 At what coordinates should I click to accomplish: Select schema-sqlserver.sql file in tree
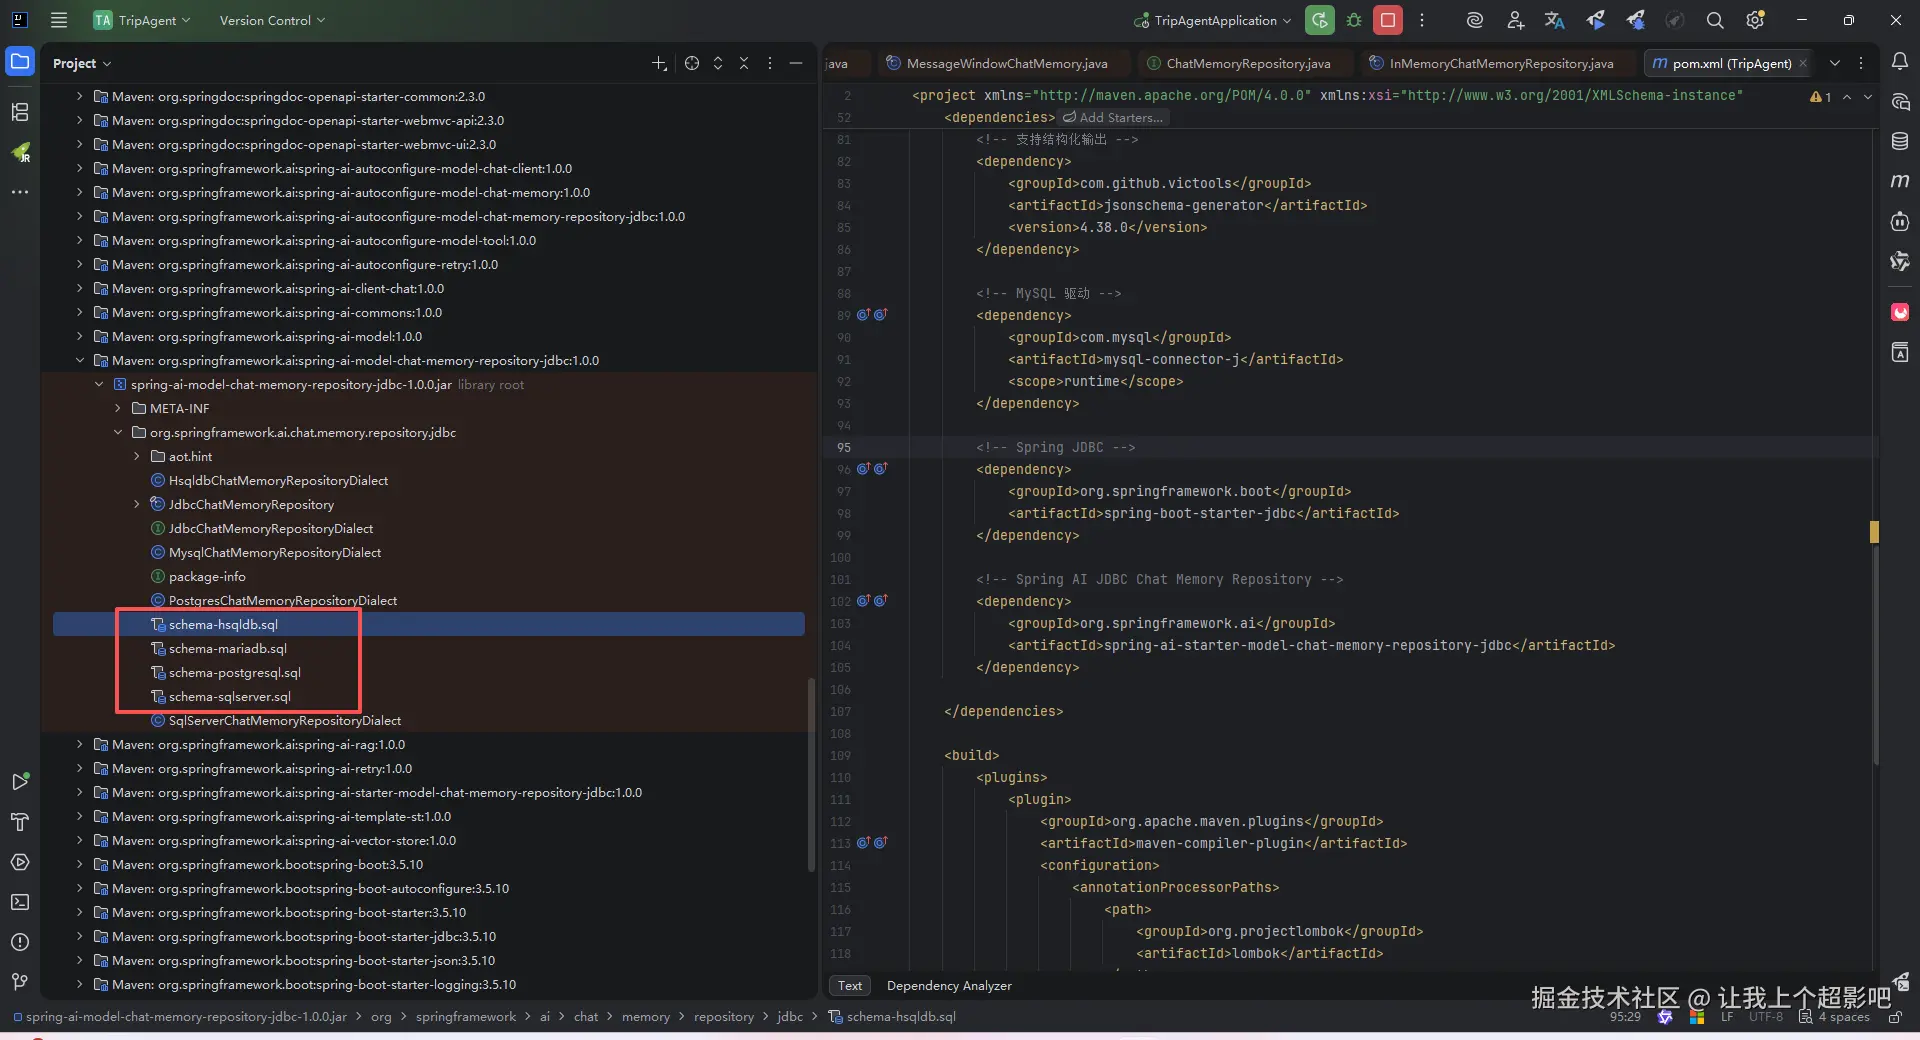click(x=230, y=697)
